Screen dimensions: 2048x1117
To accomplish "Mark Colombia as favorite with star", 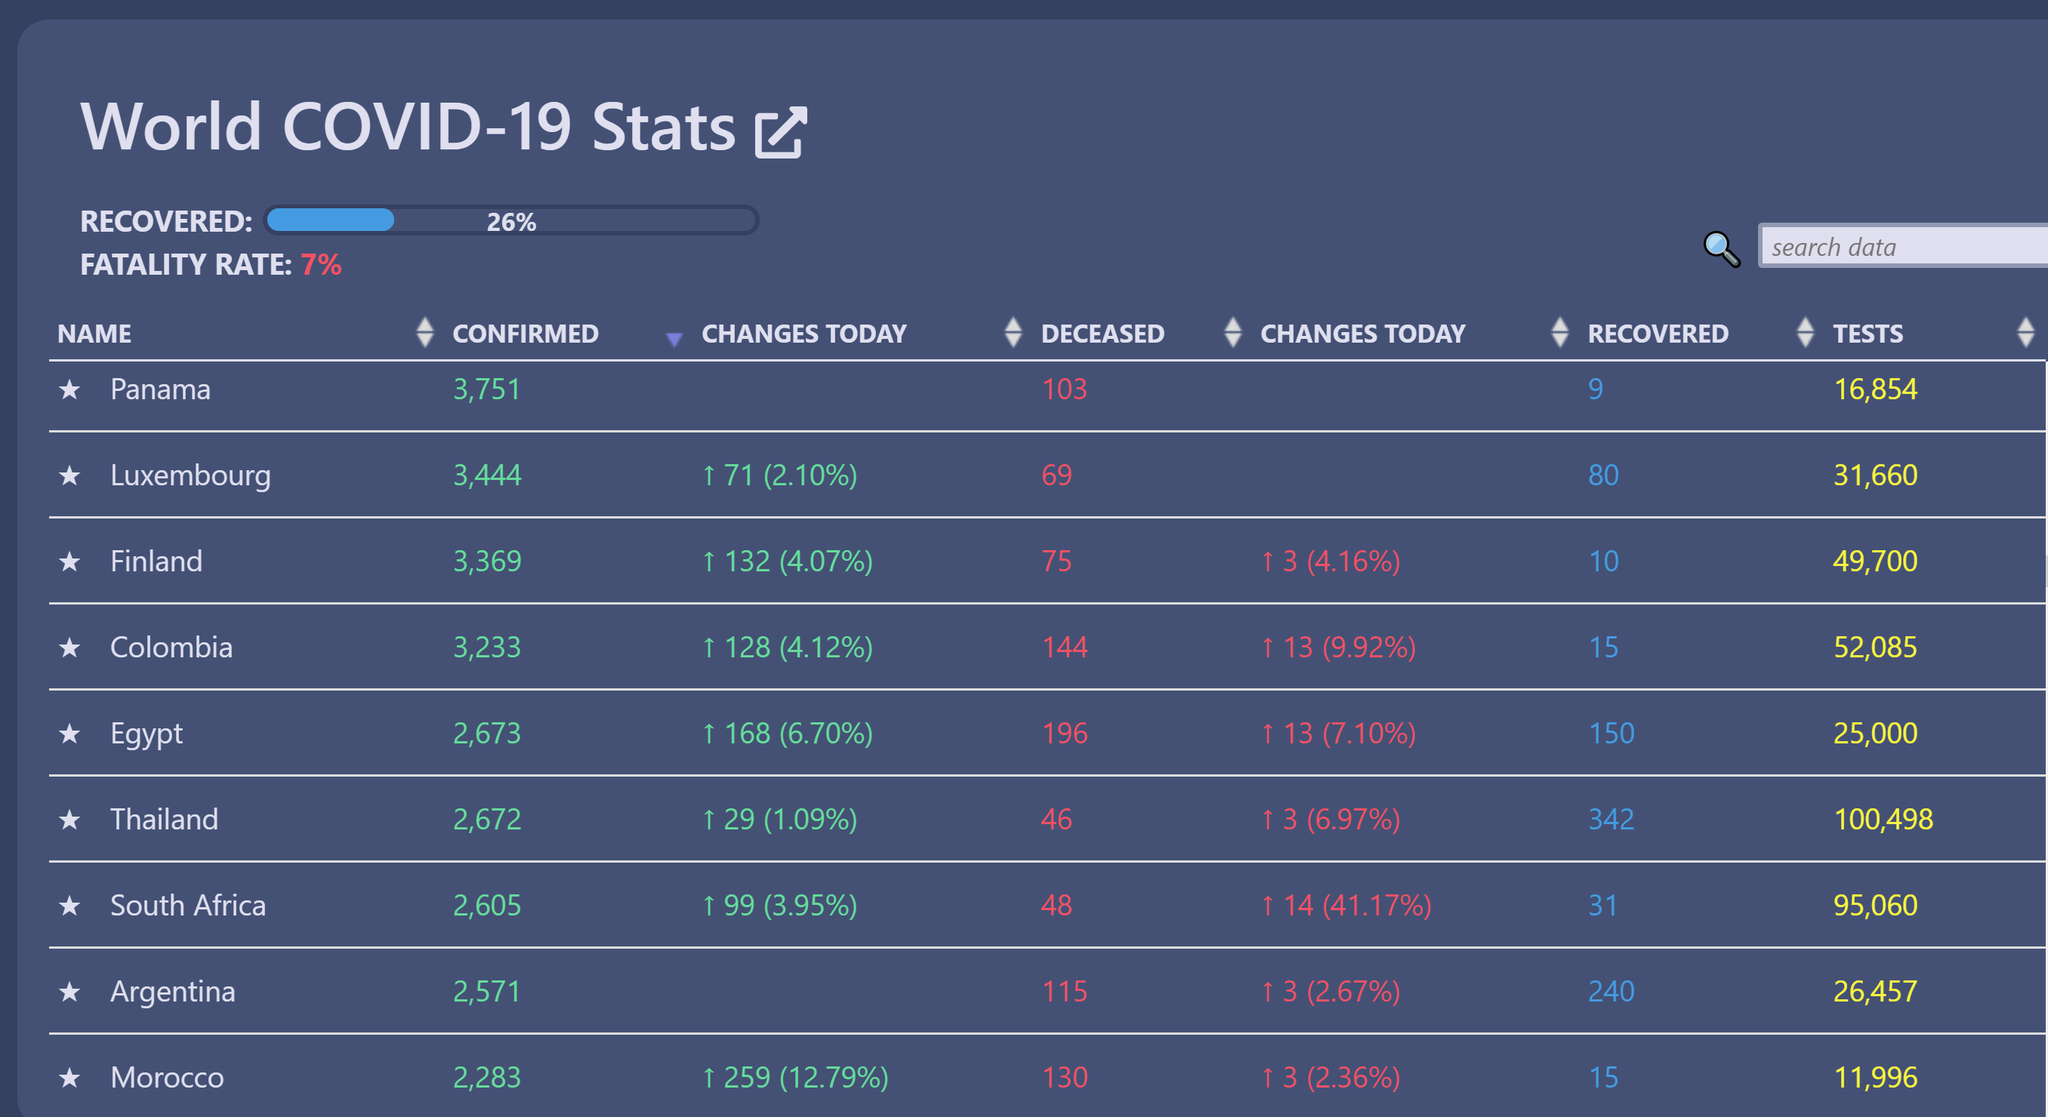I will (69, 647).
